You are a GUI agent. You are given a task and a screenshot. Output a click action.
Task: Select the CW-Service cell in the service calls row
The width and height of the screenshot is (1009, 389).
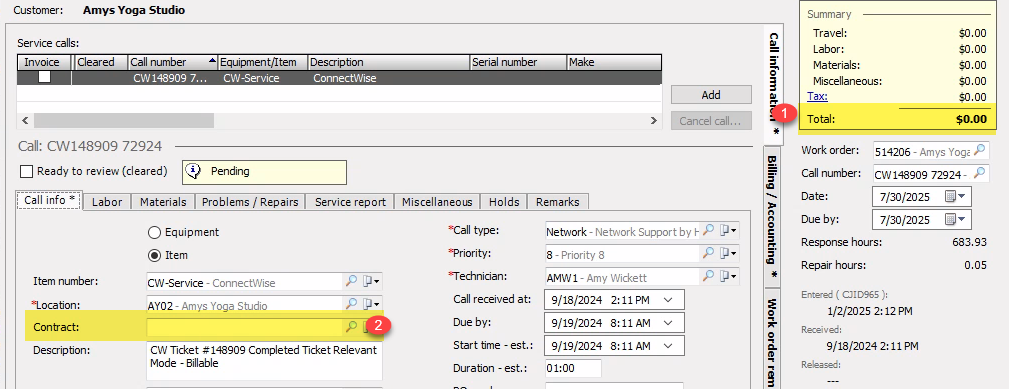[x=263, y=78]
